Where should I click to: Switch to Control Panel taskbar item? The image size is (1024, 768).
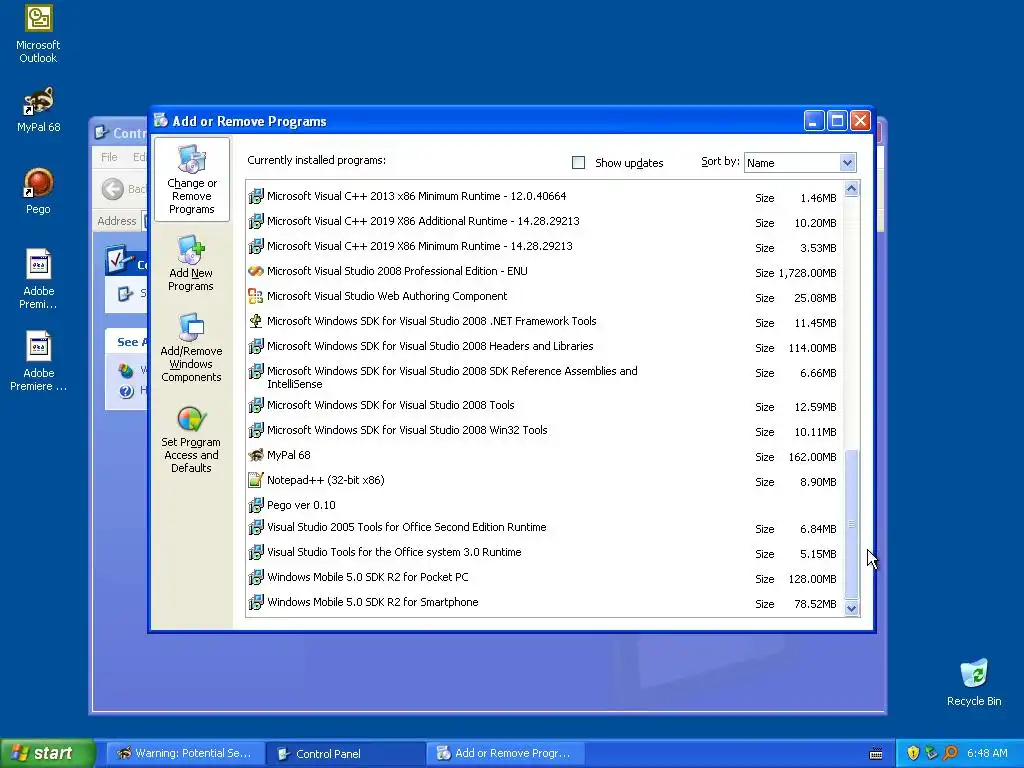point(345,753)
